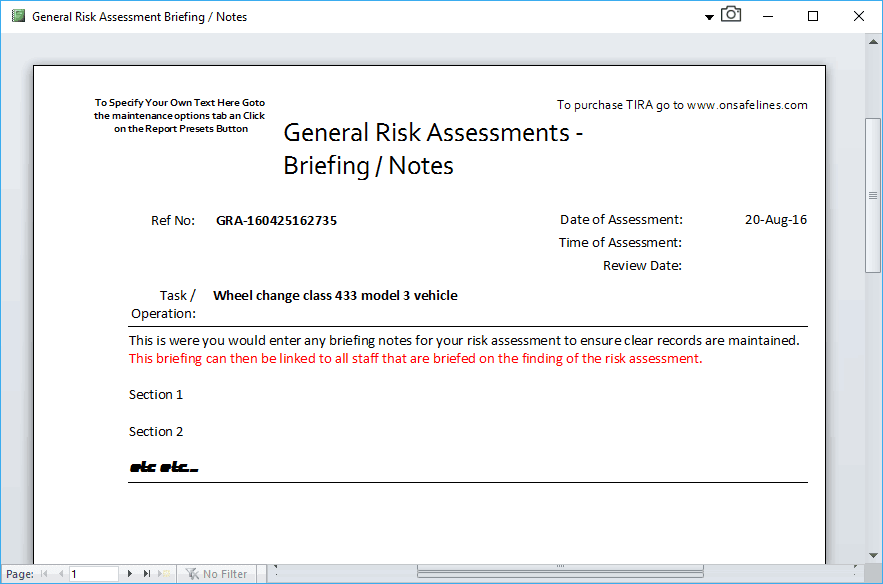
Task: Click the 'Date of Assessment:' label
Action: point(621,220)
